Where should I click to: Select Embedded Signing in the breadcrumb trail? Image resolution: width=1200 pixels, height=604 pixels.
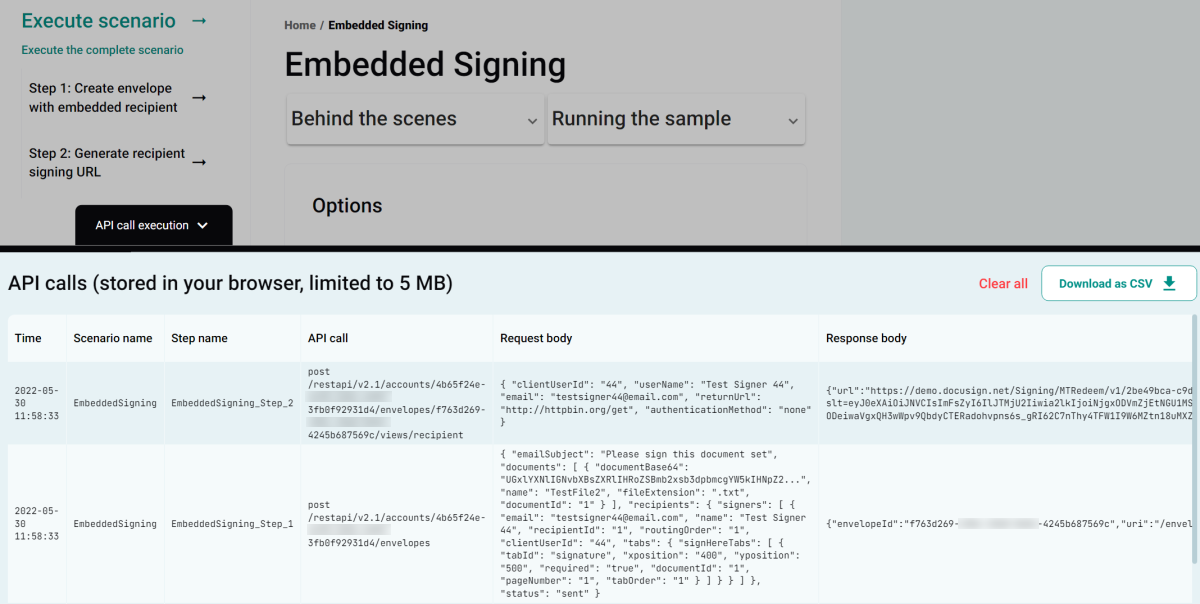tap(378, 25)
